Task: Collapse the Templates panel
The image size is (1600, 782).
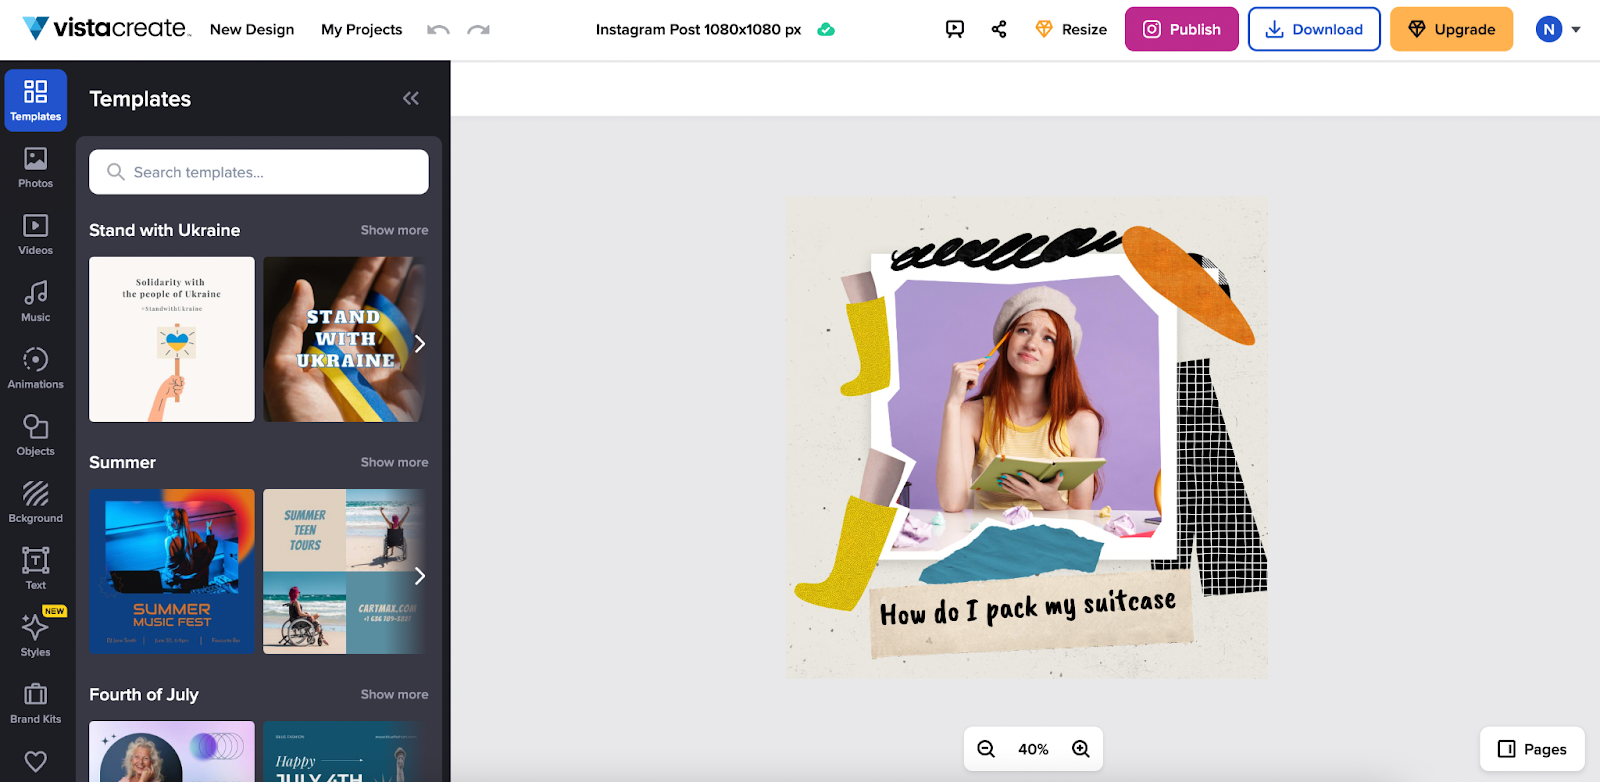Action: 411,98
